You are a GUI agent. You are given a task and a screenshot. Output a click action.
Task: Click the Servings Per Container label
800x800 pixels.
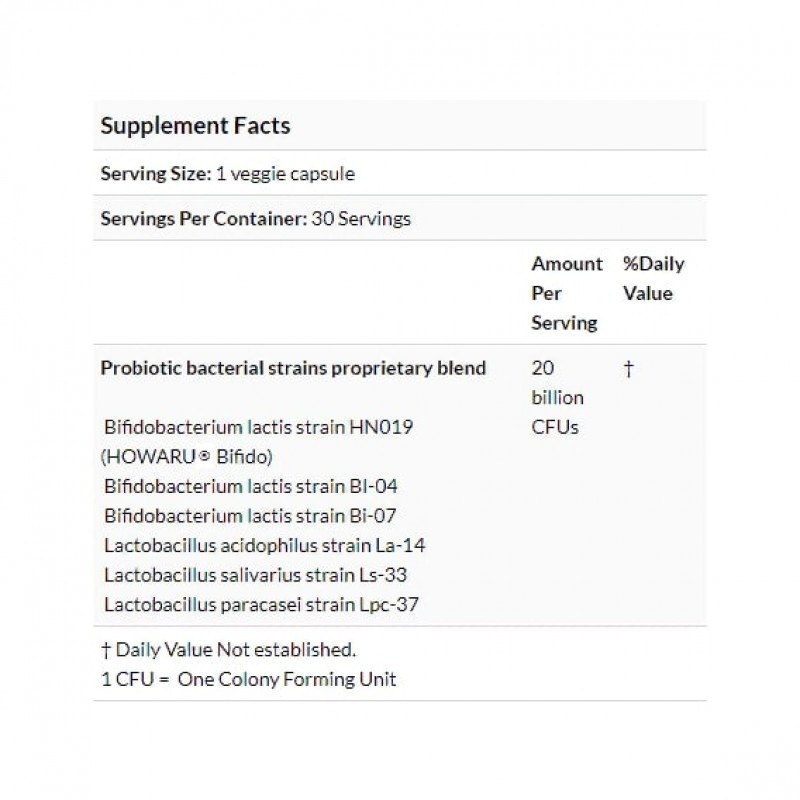point(201,218)
